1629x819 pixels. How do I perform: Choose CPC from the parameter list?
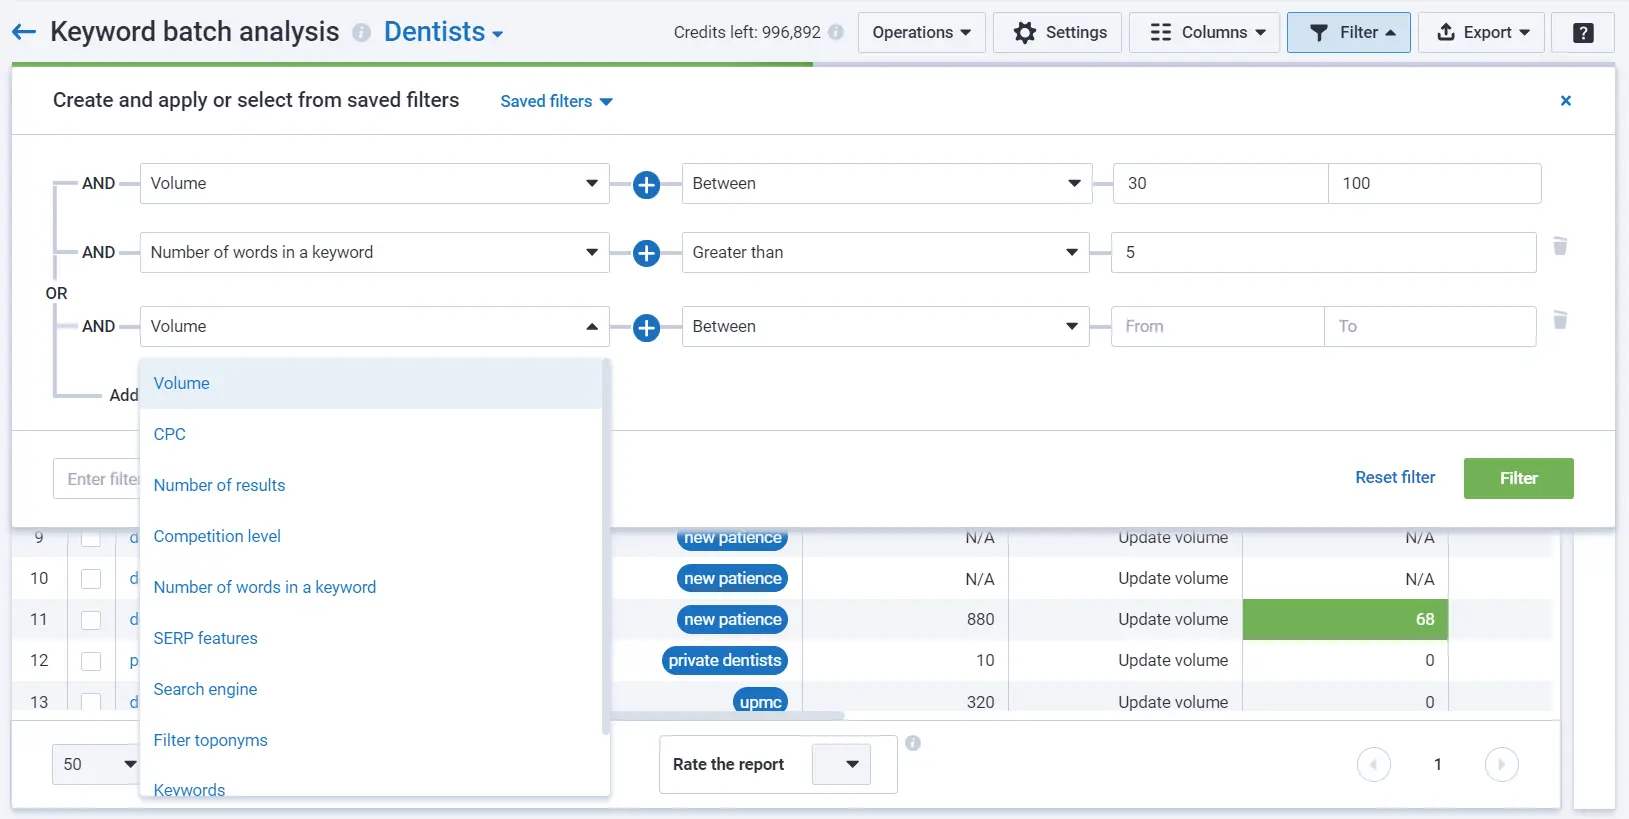170,434
